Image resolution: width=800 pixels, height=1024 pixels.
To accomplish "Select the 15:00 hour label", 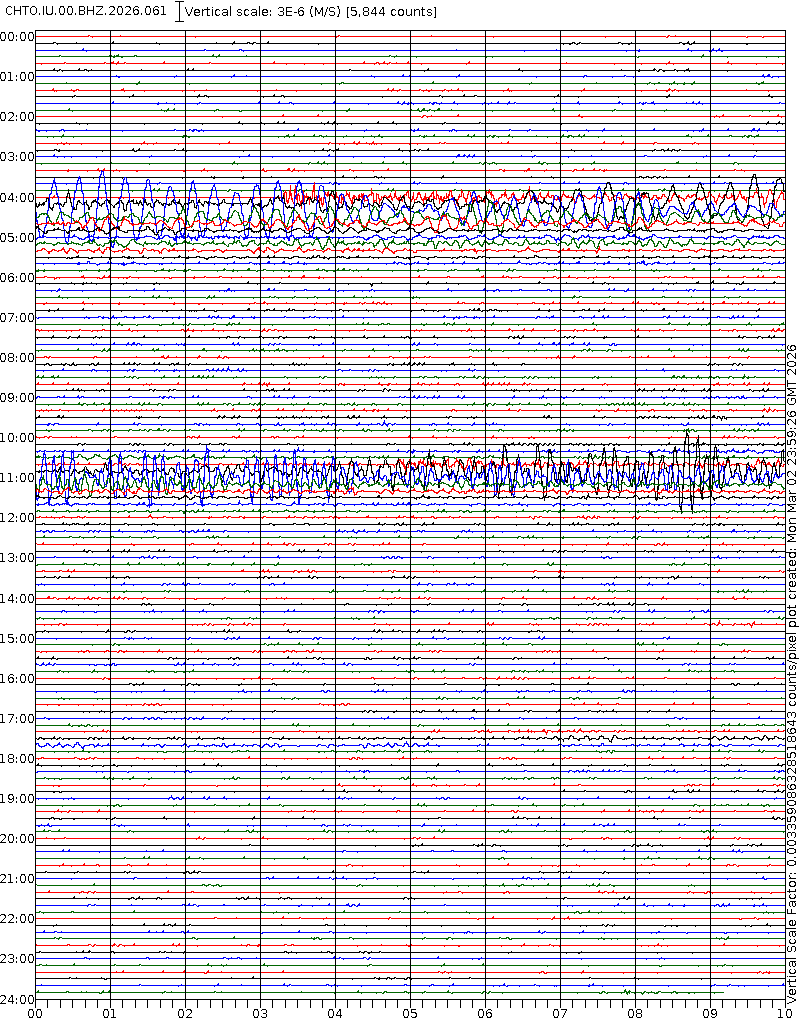I will (x=17, y=638).
